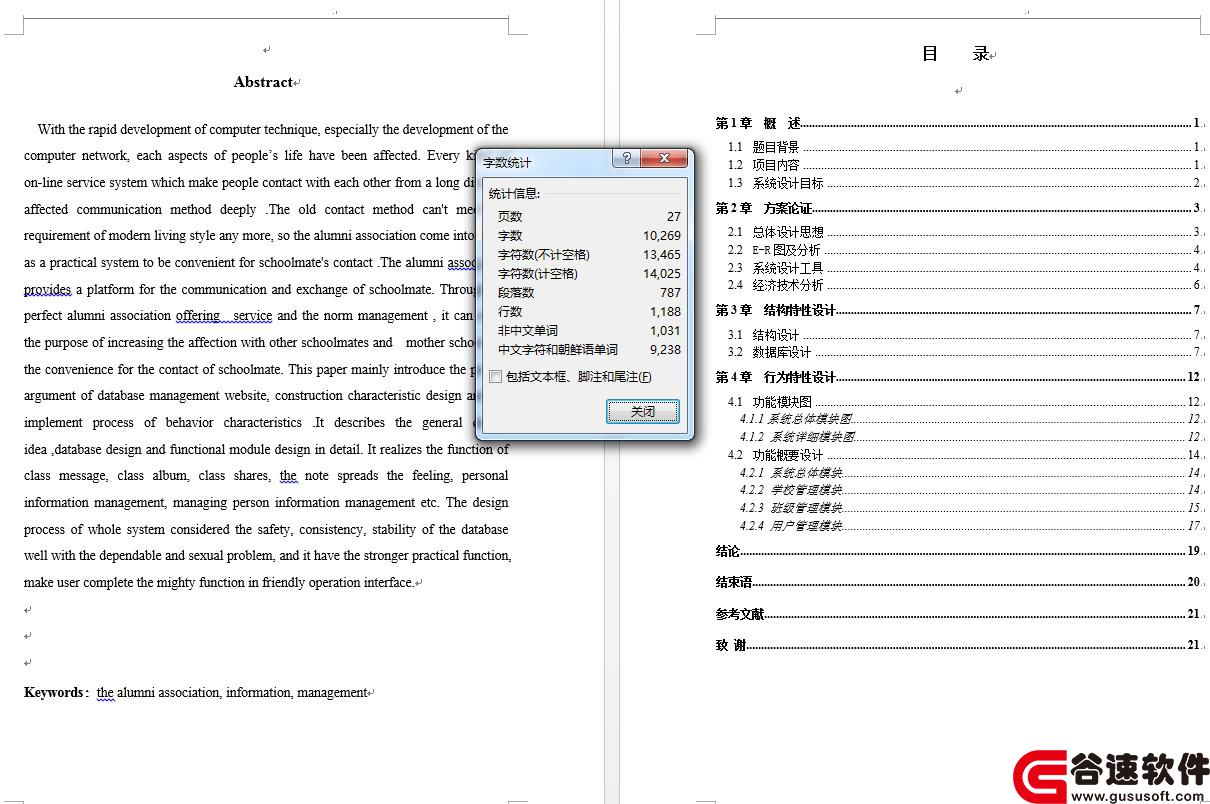Open TOC entry 1.3 系统设计目标
1210x804 pixels.
coord(963,183)
